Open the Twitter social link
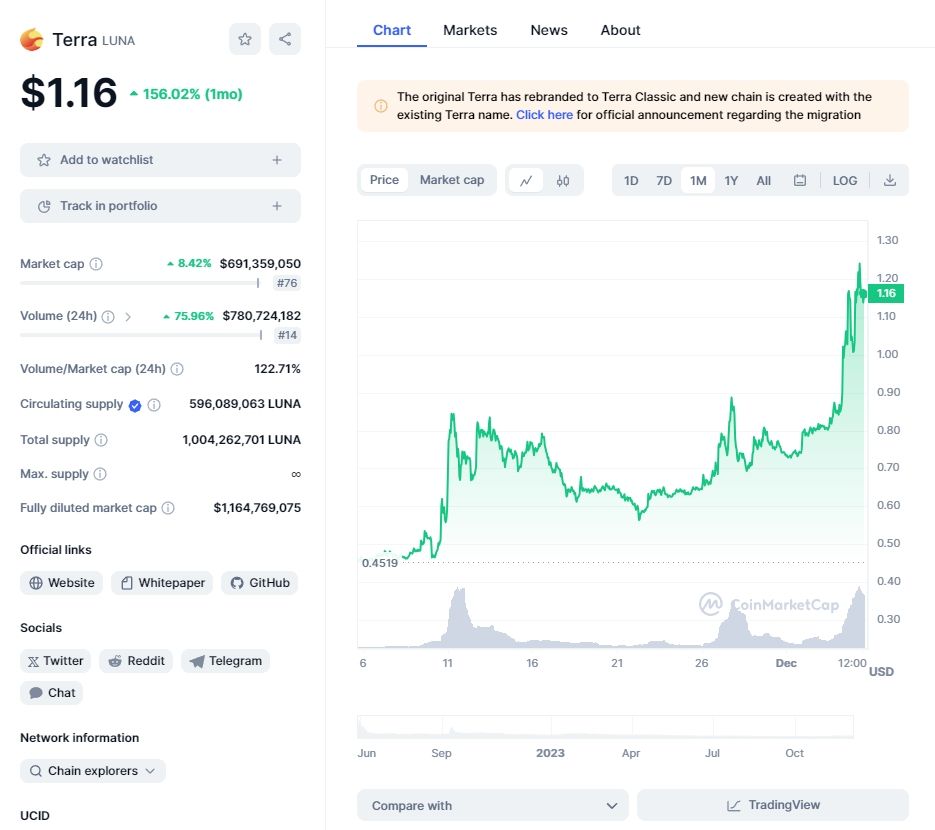 pos(55,661)
